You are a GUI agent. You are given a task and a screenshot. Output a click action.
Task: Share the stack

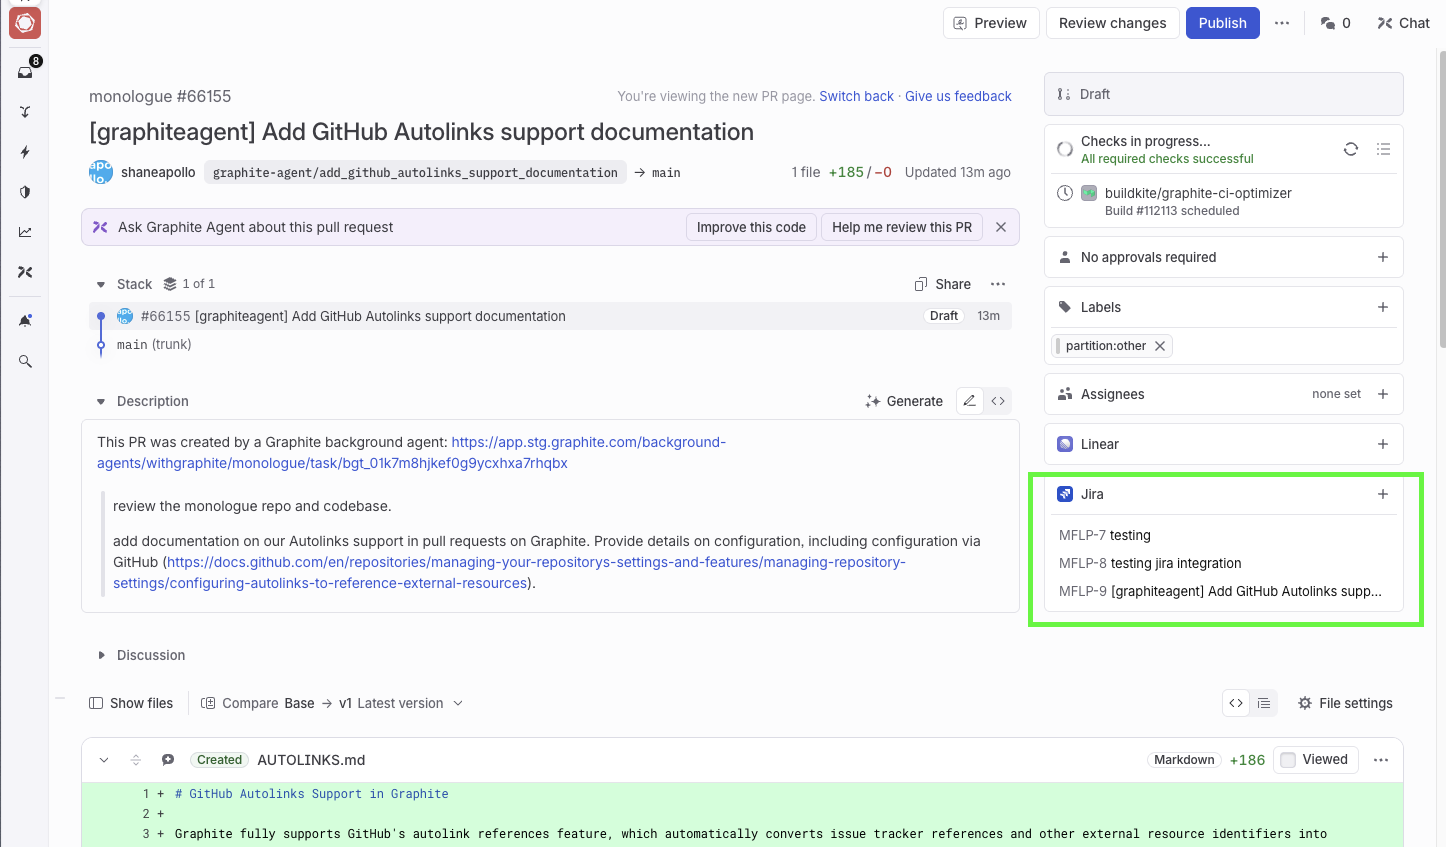[x=943, y=284]
